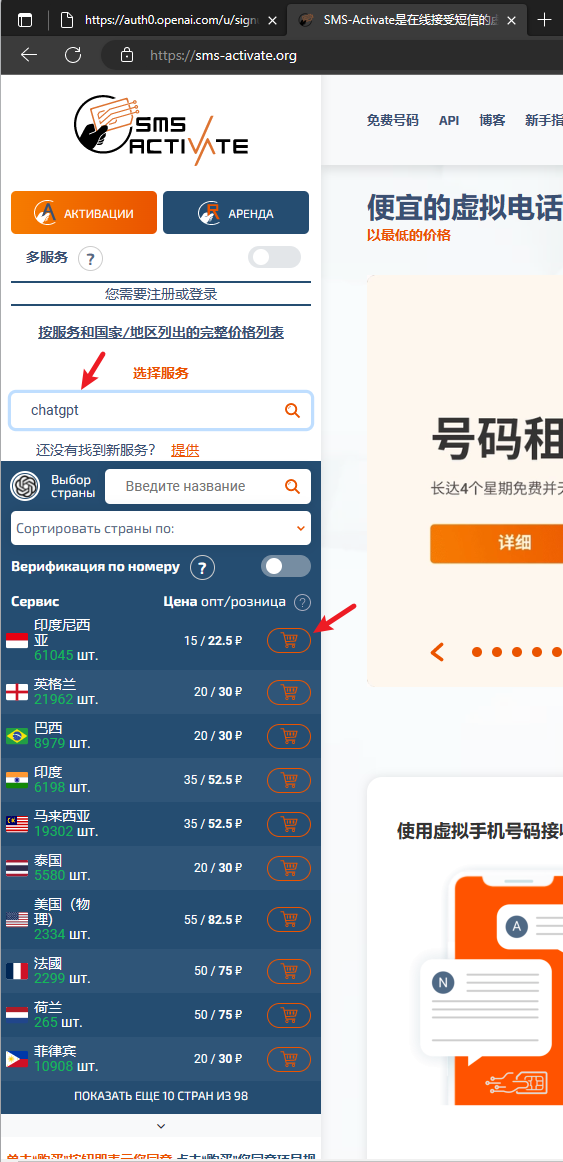Add USA (美国 物理) number to cart

click(x=289, y=920)
